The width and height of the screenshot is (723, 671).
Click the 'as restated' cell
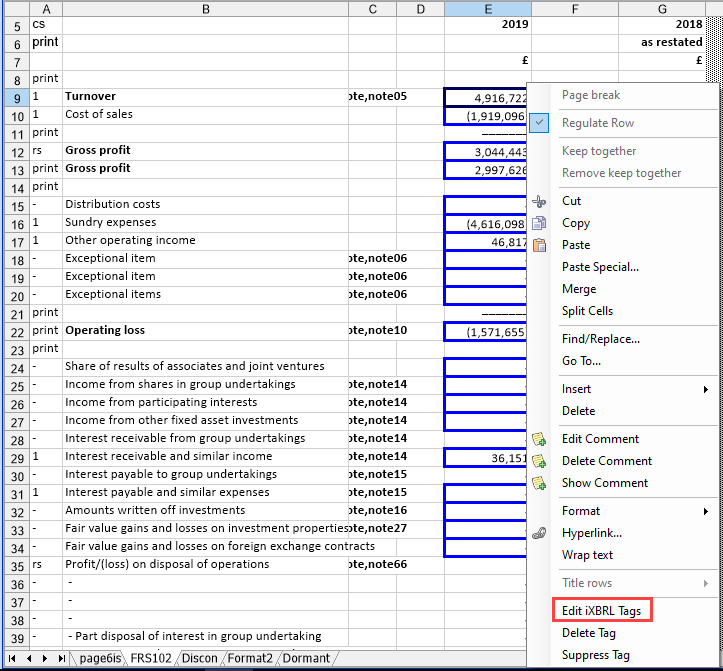click(662, 42)
